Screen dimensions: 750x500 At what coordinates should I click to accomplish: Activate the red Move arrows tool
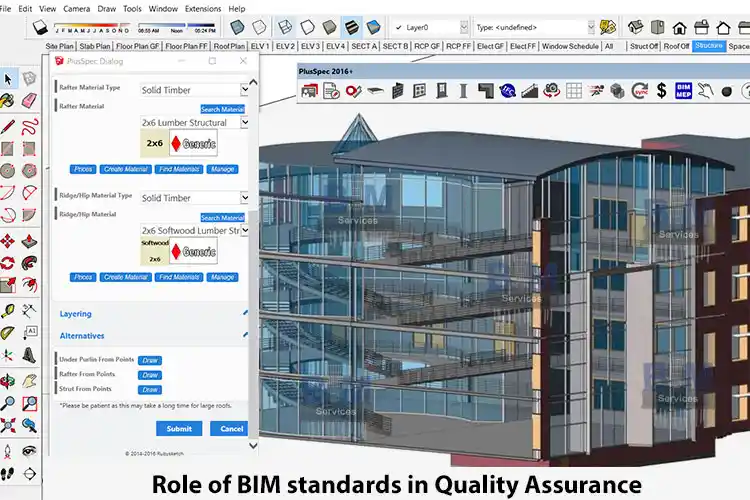(8, 241)
